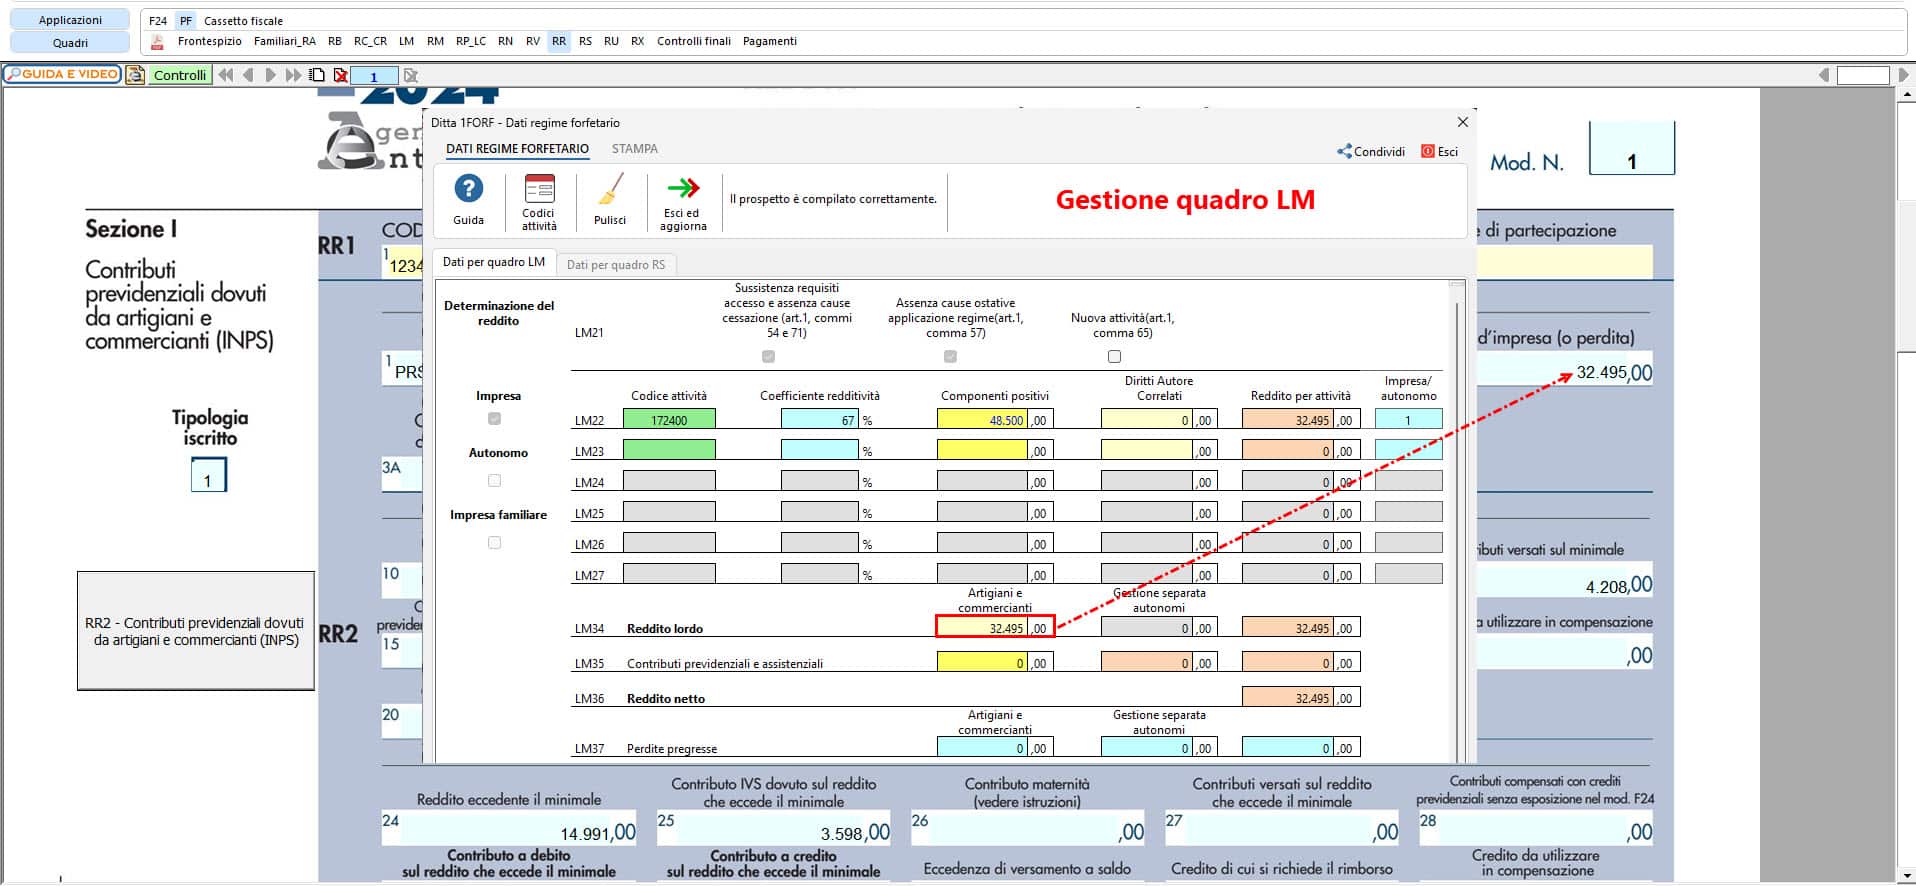Click LM22 Impresa/autonomo field

[1408, 420]
